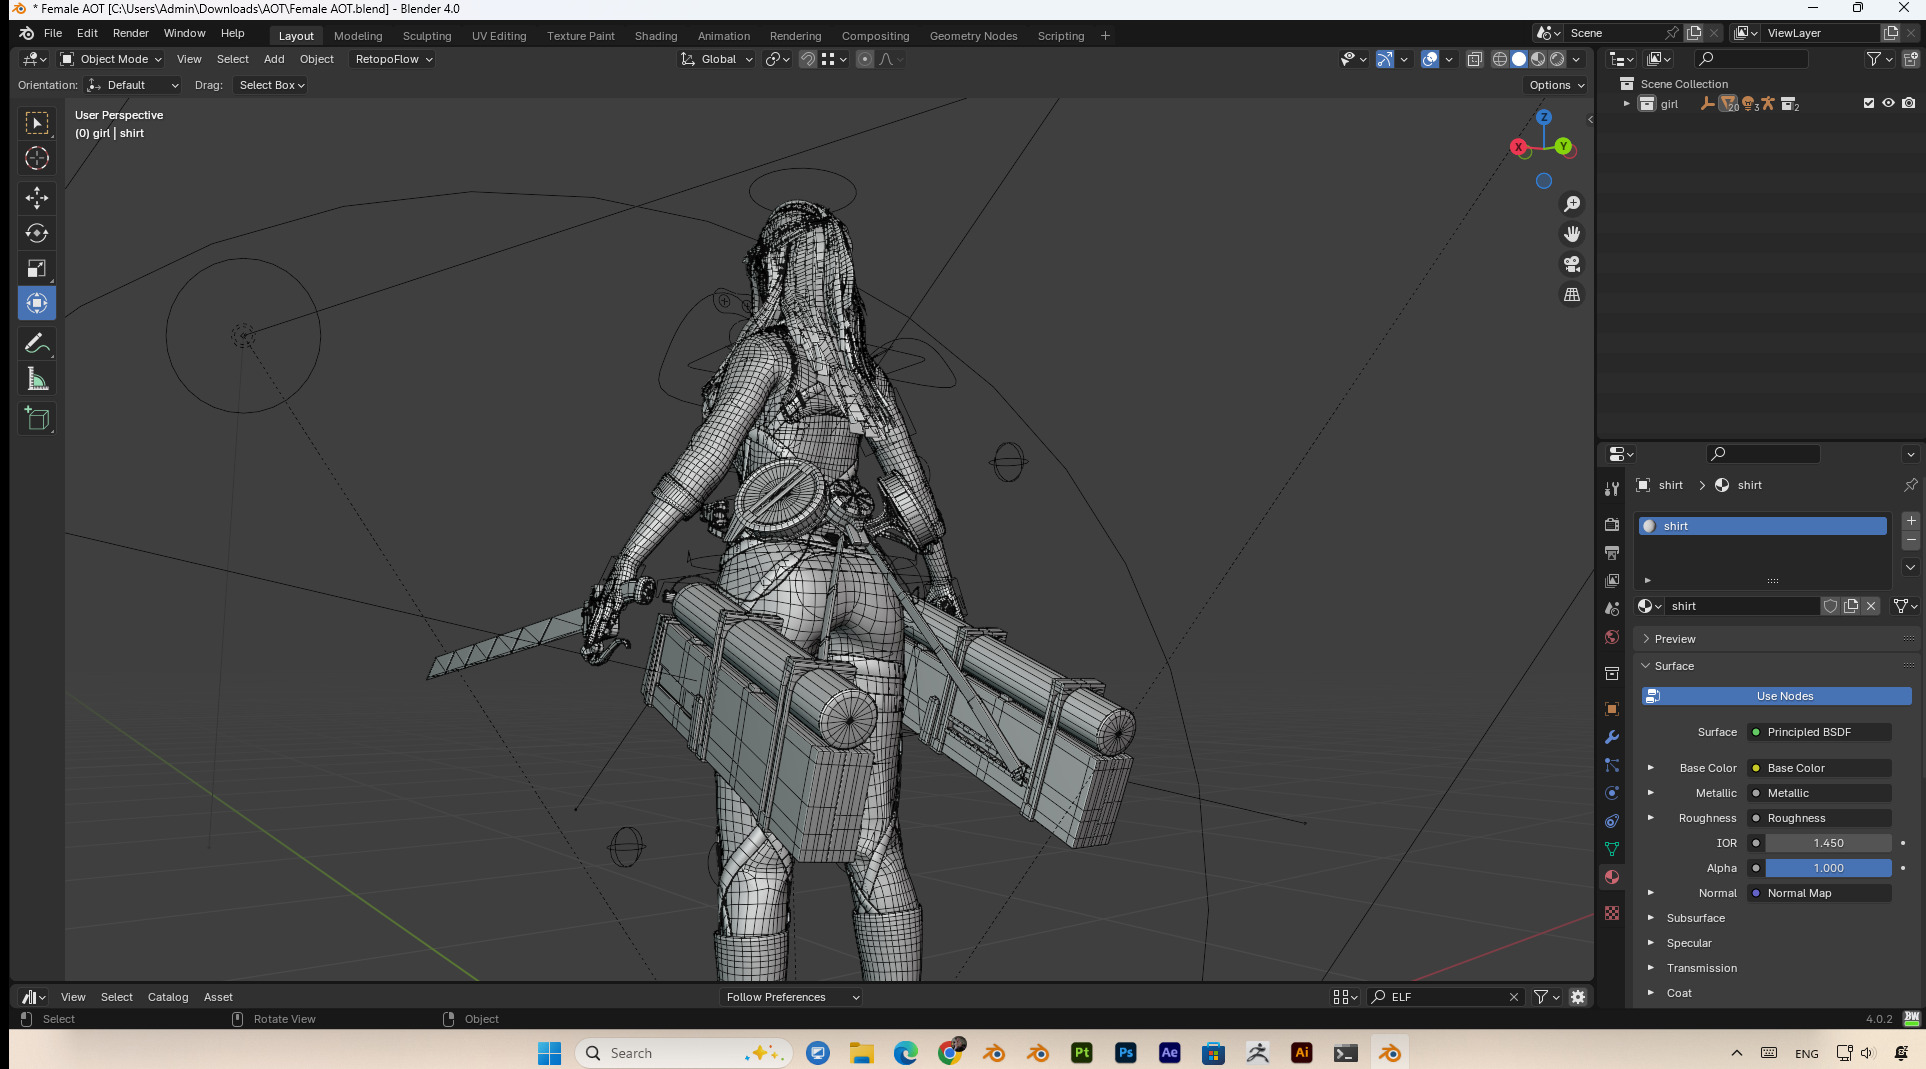Select the shirt material slot
The image size is (1926, 1069).
pyautogui.click(x=1762, y=526)
